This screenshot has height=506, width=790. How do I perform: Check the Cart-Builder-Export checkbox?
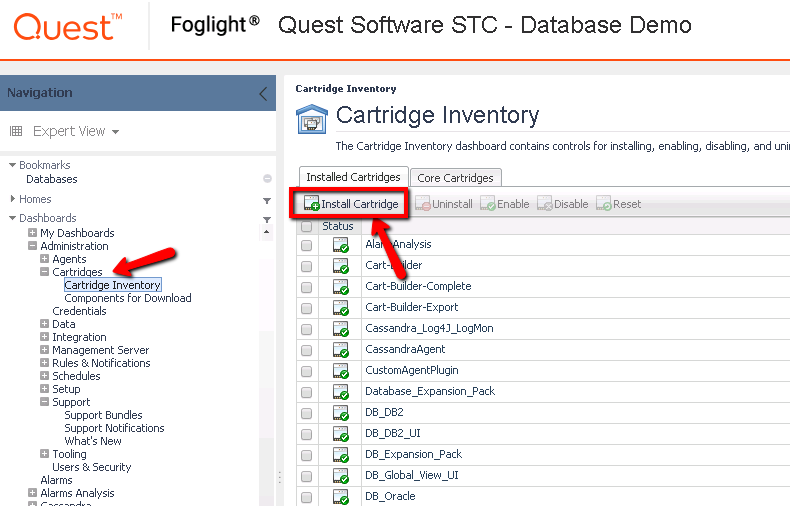pyautogui.click(x=306, y=308)
